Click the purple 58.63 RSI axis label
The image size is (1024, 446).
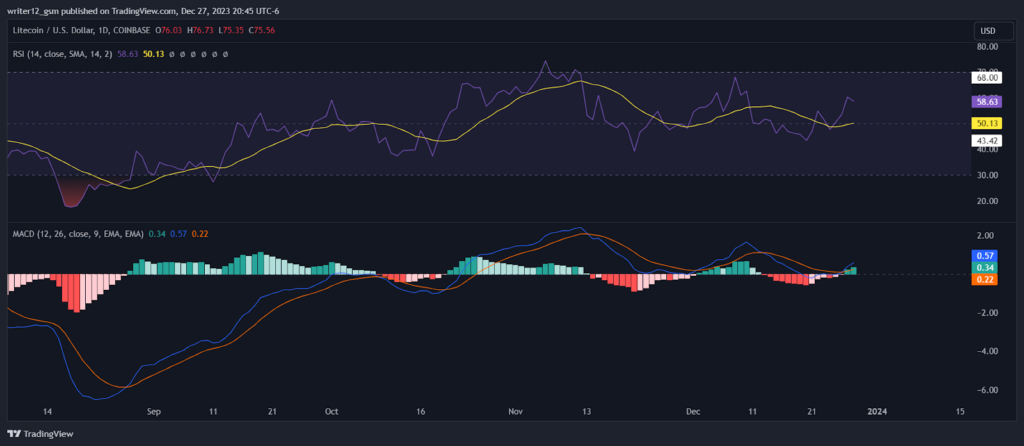(x=986, y=102)
